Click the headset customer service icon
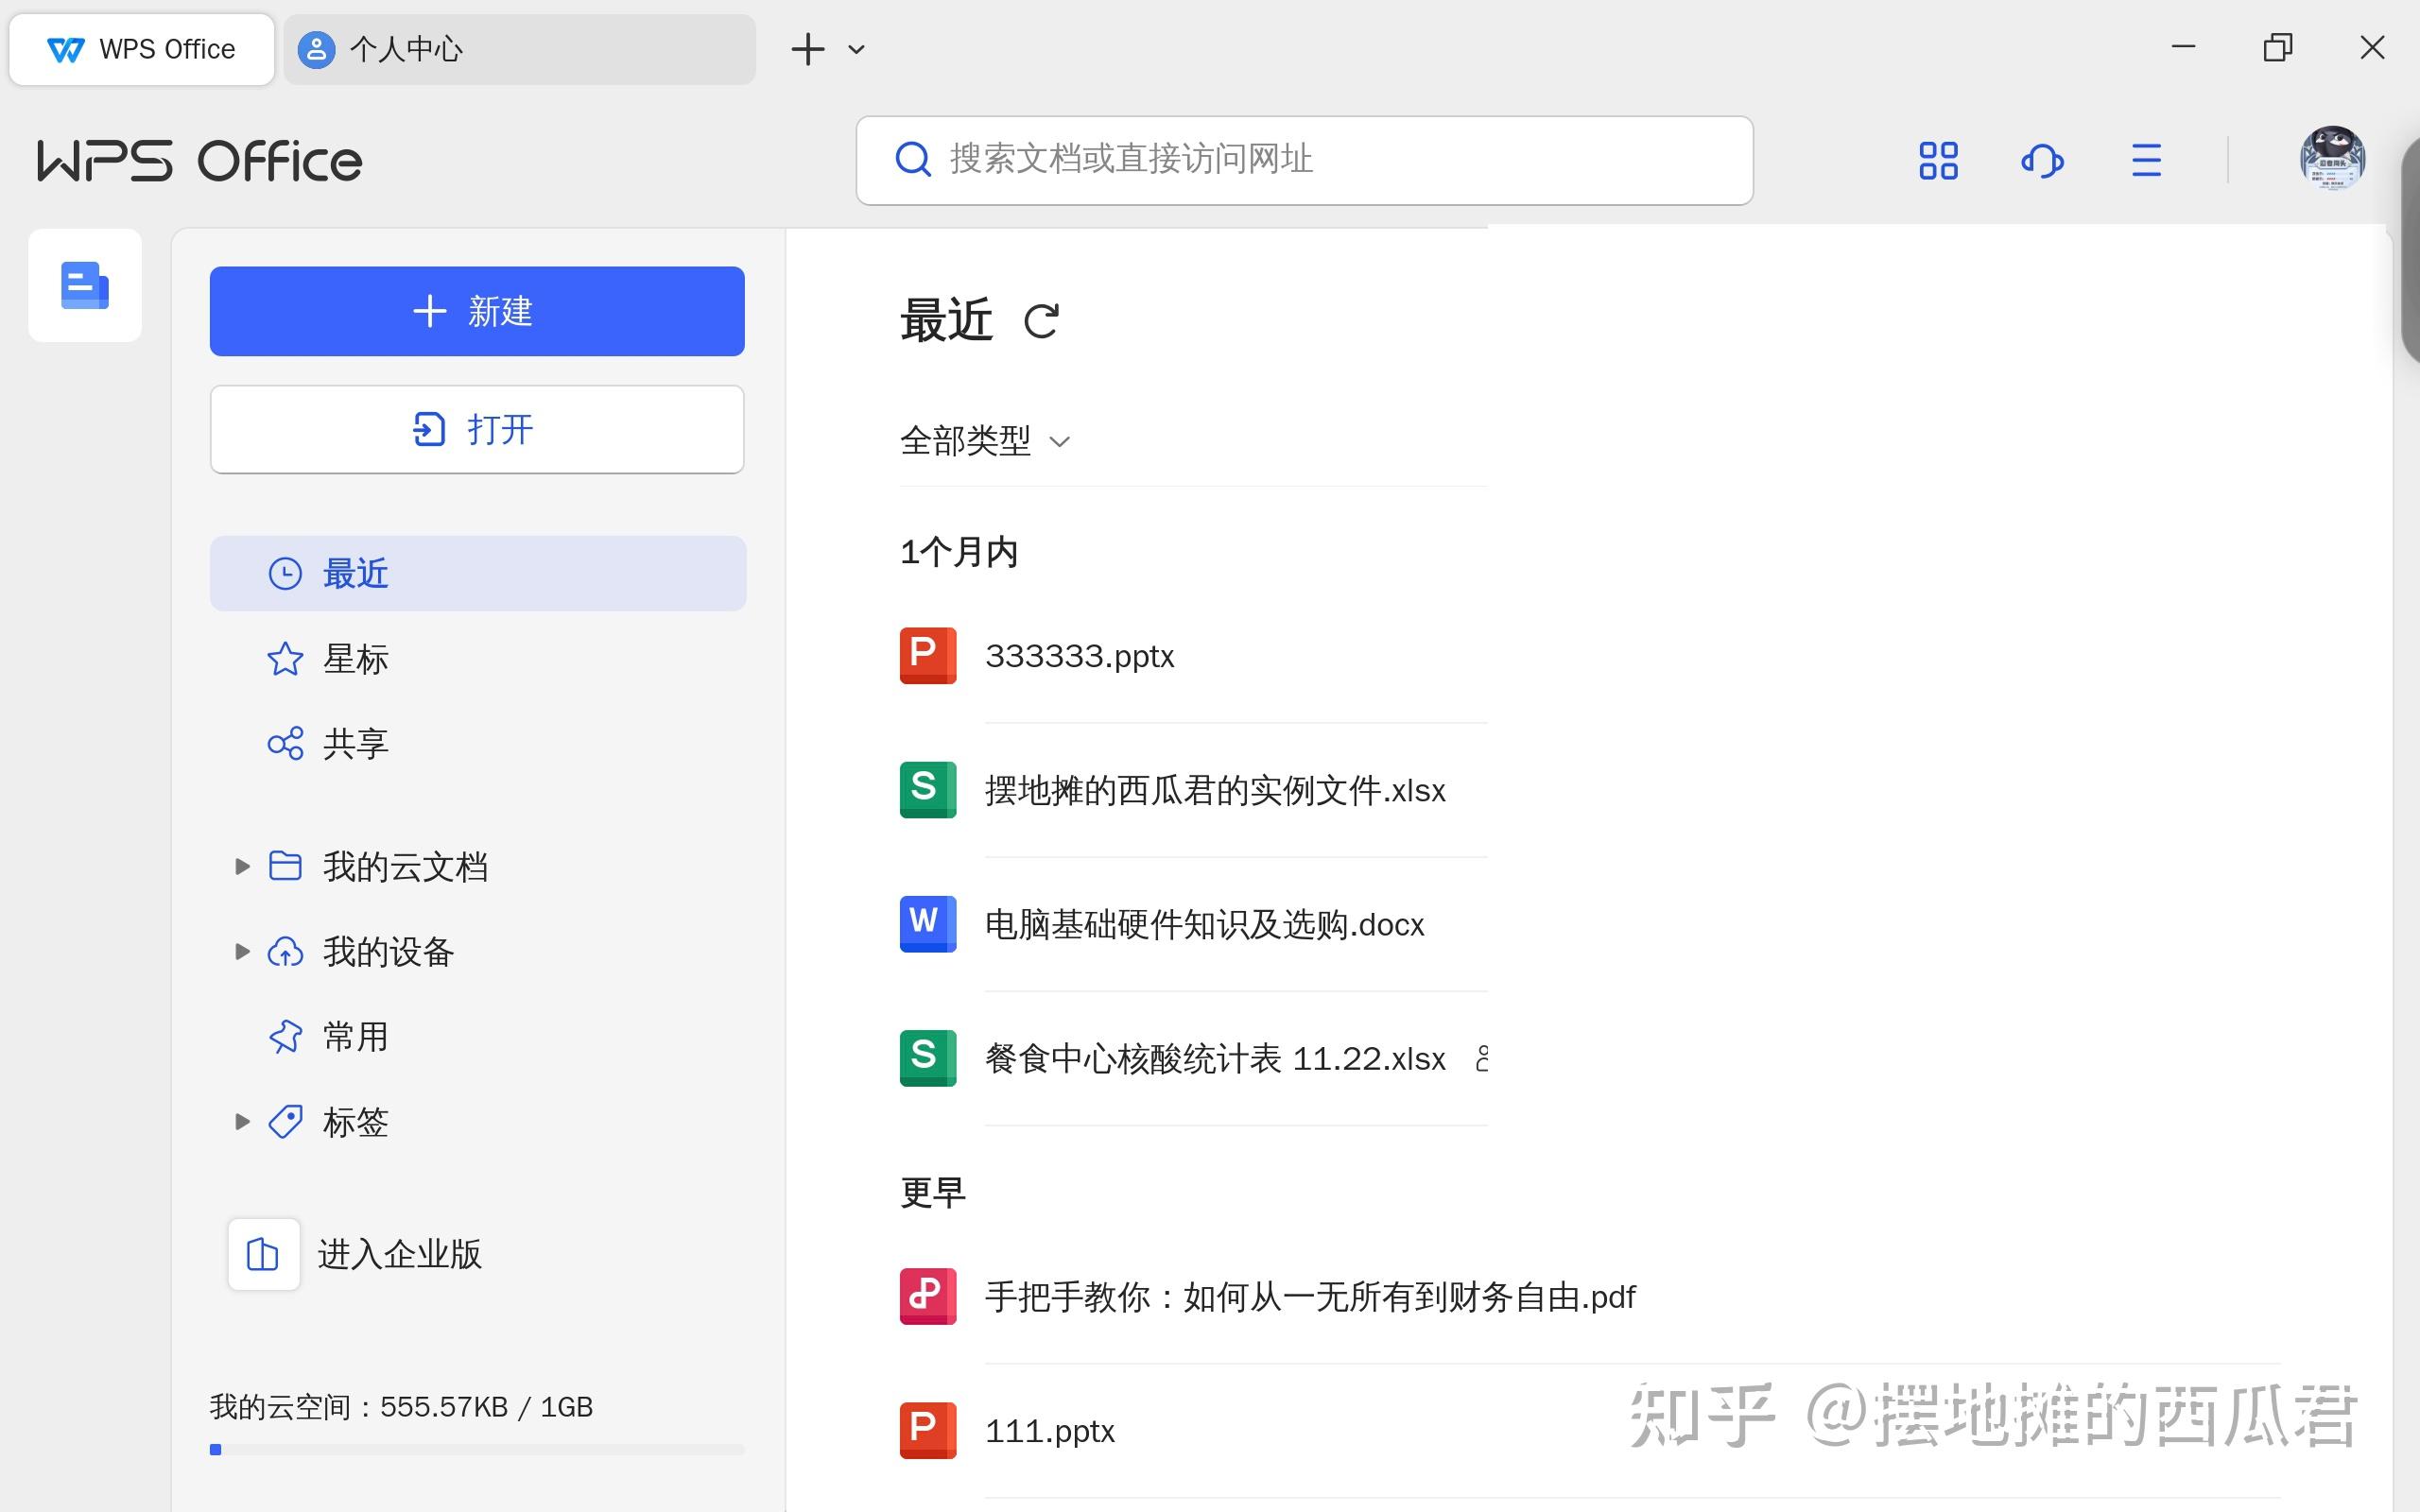This screenshot has height=1512, width=2420. (2042, 160)
